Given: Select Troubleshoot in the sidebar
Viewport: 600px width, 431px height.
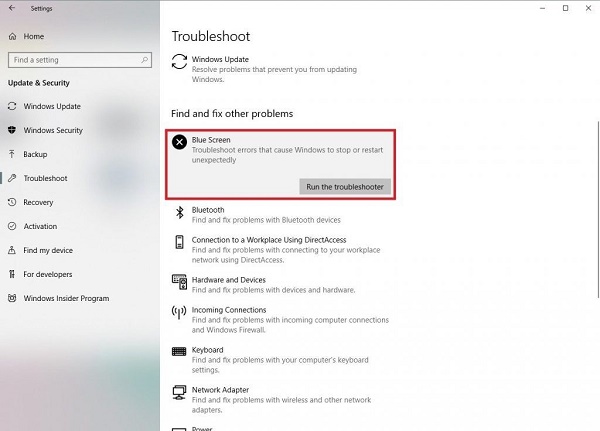Looking at the screenshot, I should point(45,178).
